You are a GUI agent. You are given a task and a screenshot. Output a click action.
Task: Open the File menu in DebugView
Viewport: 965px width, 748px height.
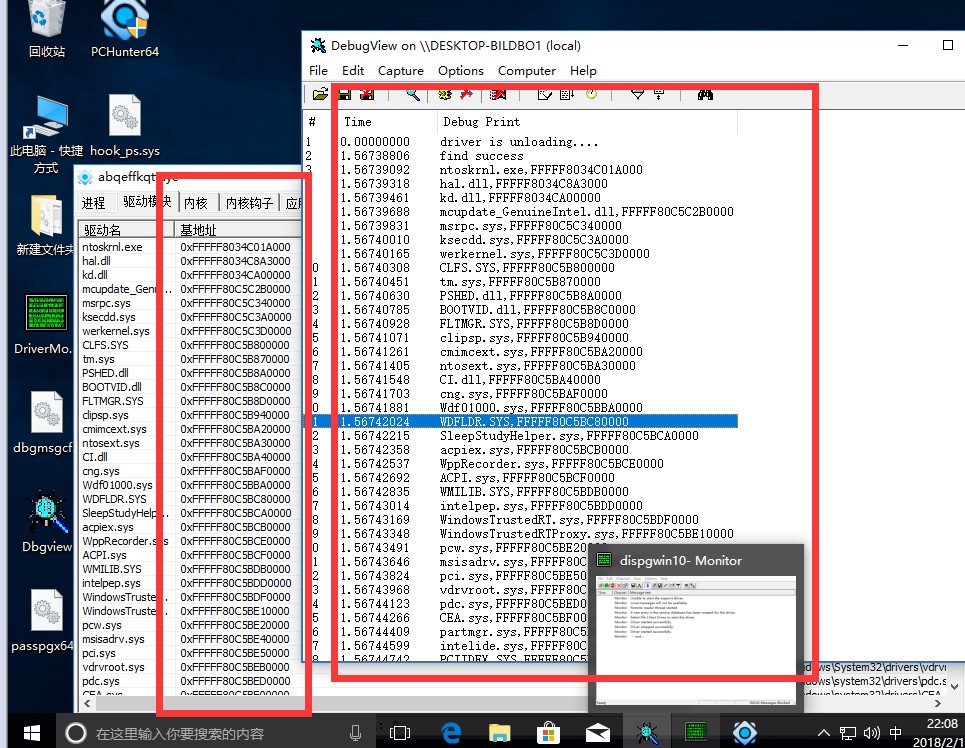318,71
